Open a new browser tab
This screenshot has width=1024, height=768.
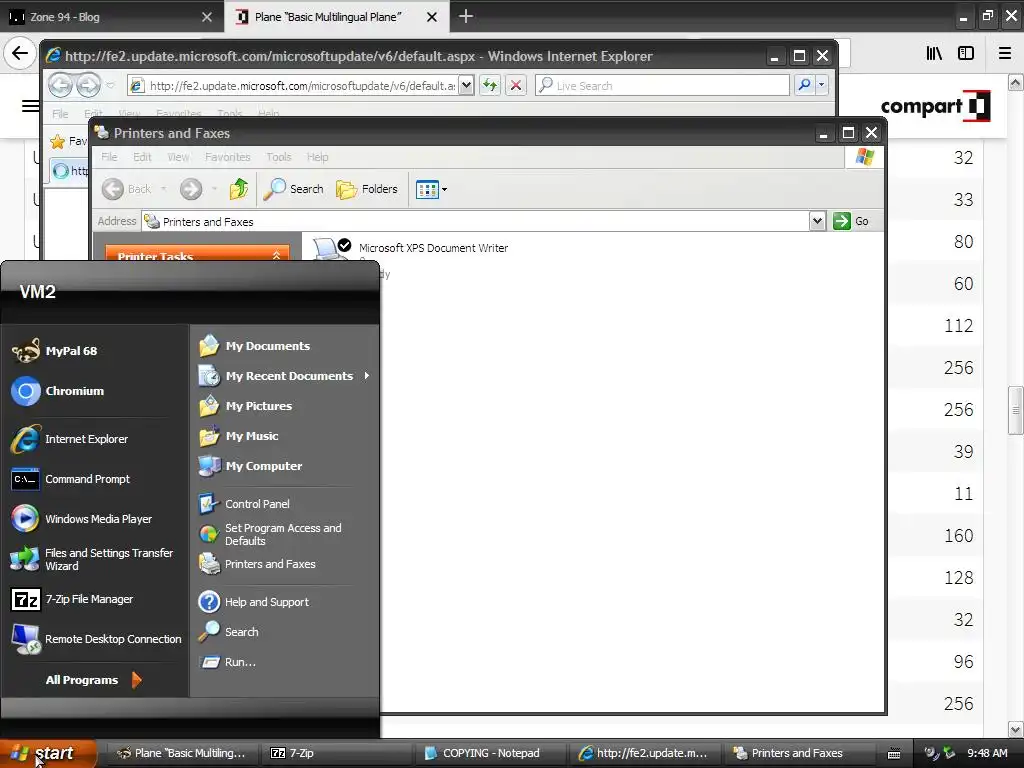(x=466, y=16)
